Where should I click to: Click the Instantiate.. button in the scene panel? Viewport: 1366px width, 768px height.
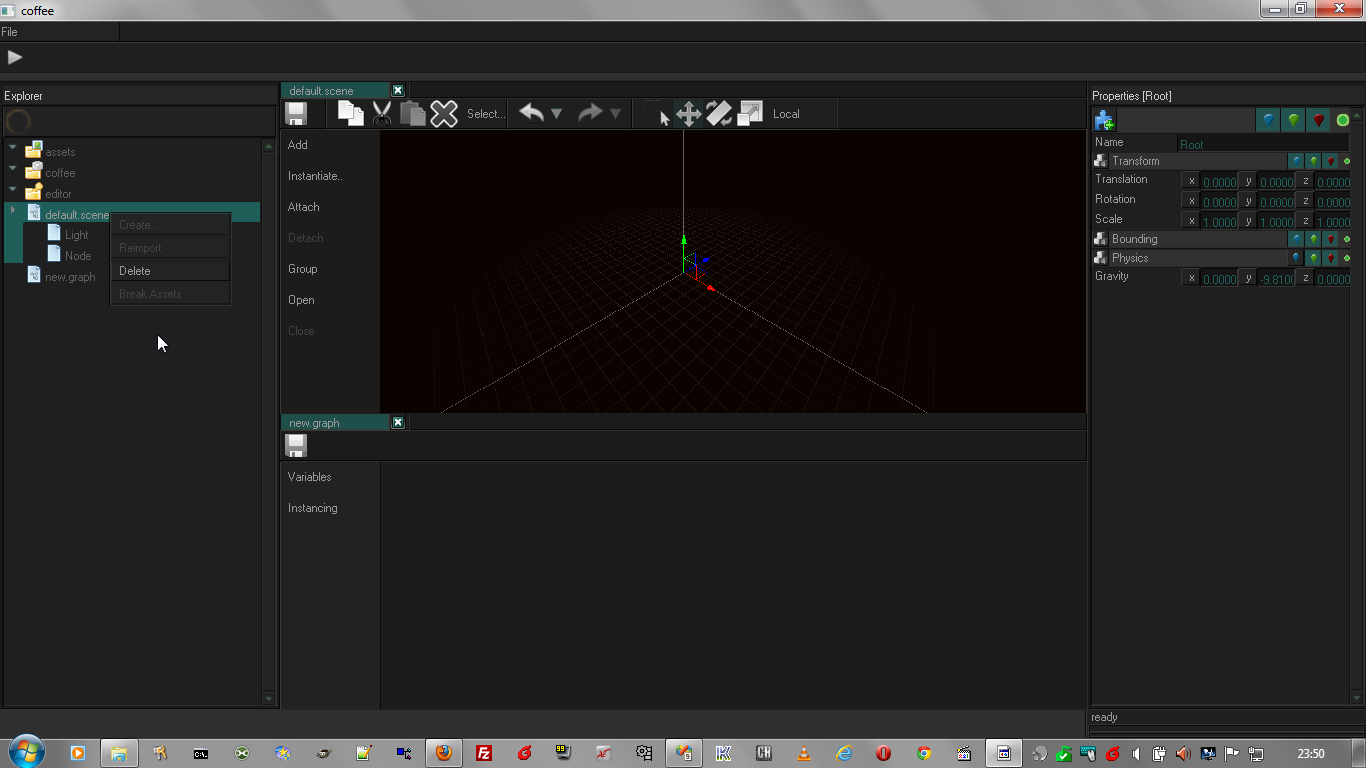click(x=315, y=176)
